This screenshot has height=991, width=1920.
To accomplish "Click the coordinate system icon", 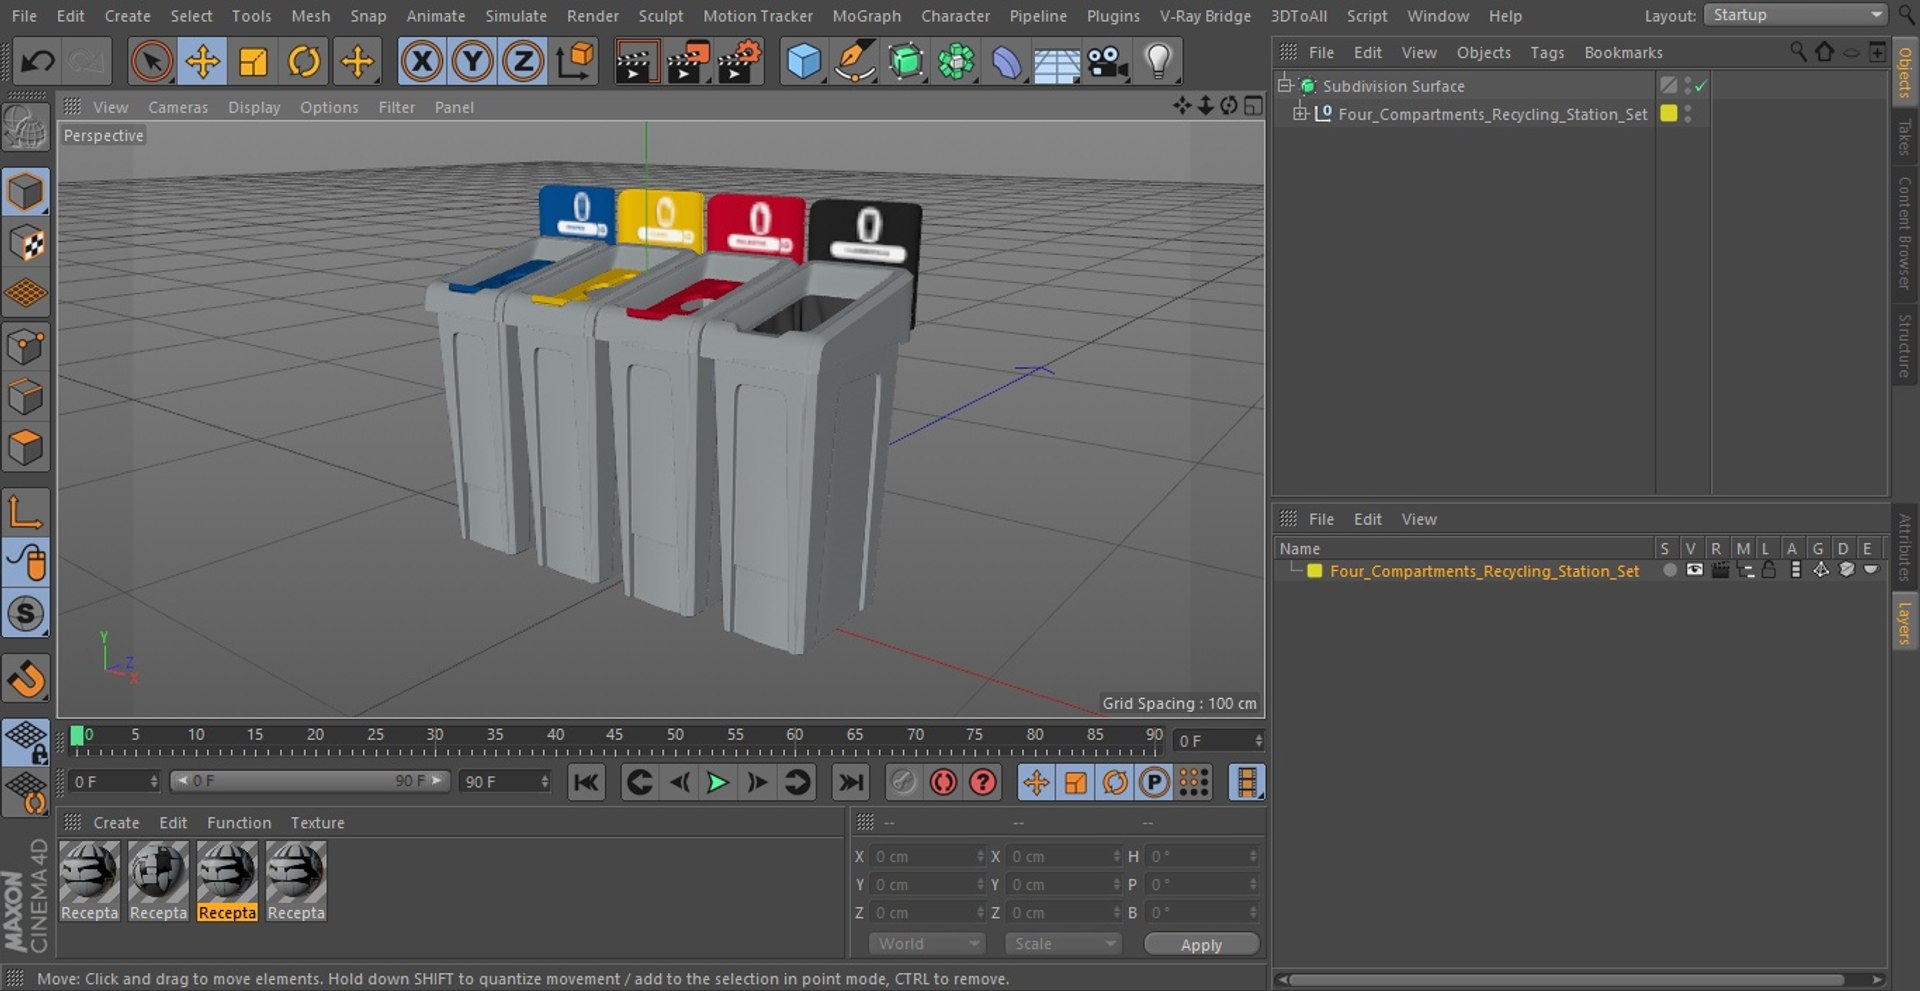I will click(575, 62).
